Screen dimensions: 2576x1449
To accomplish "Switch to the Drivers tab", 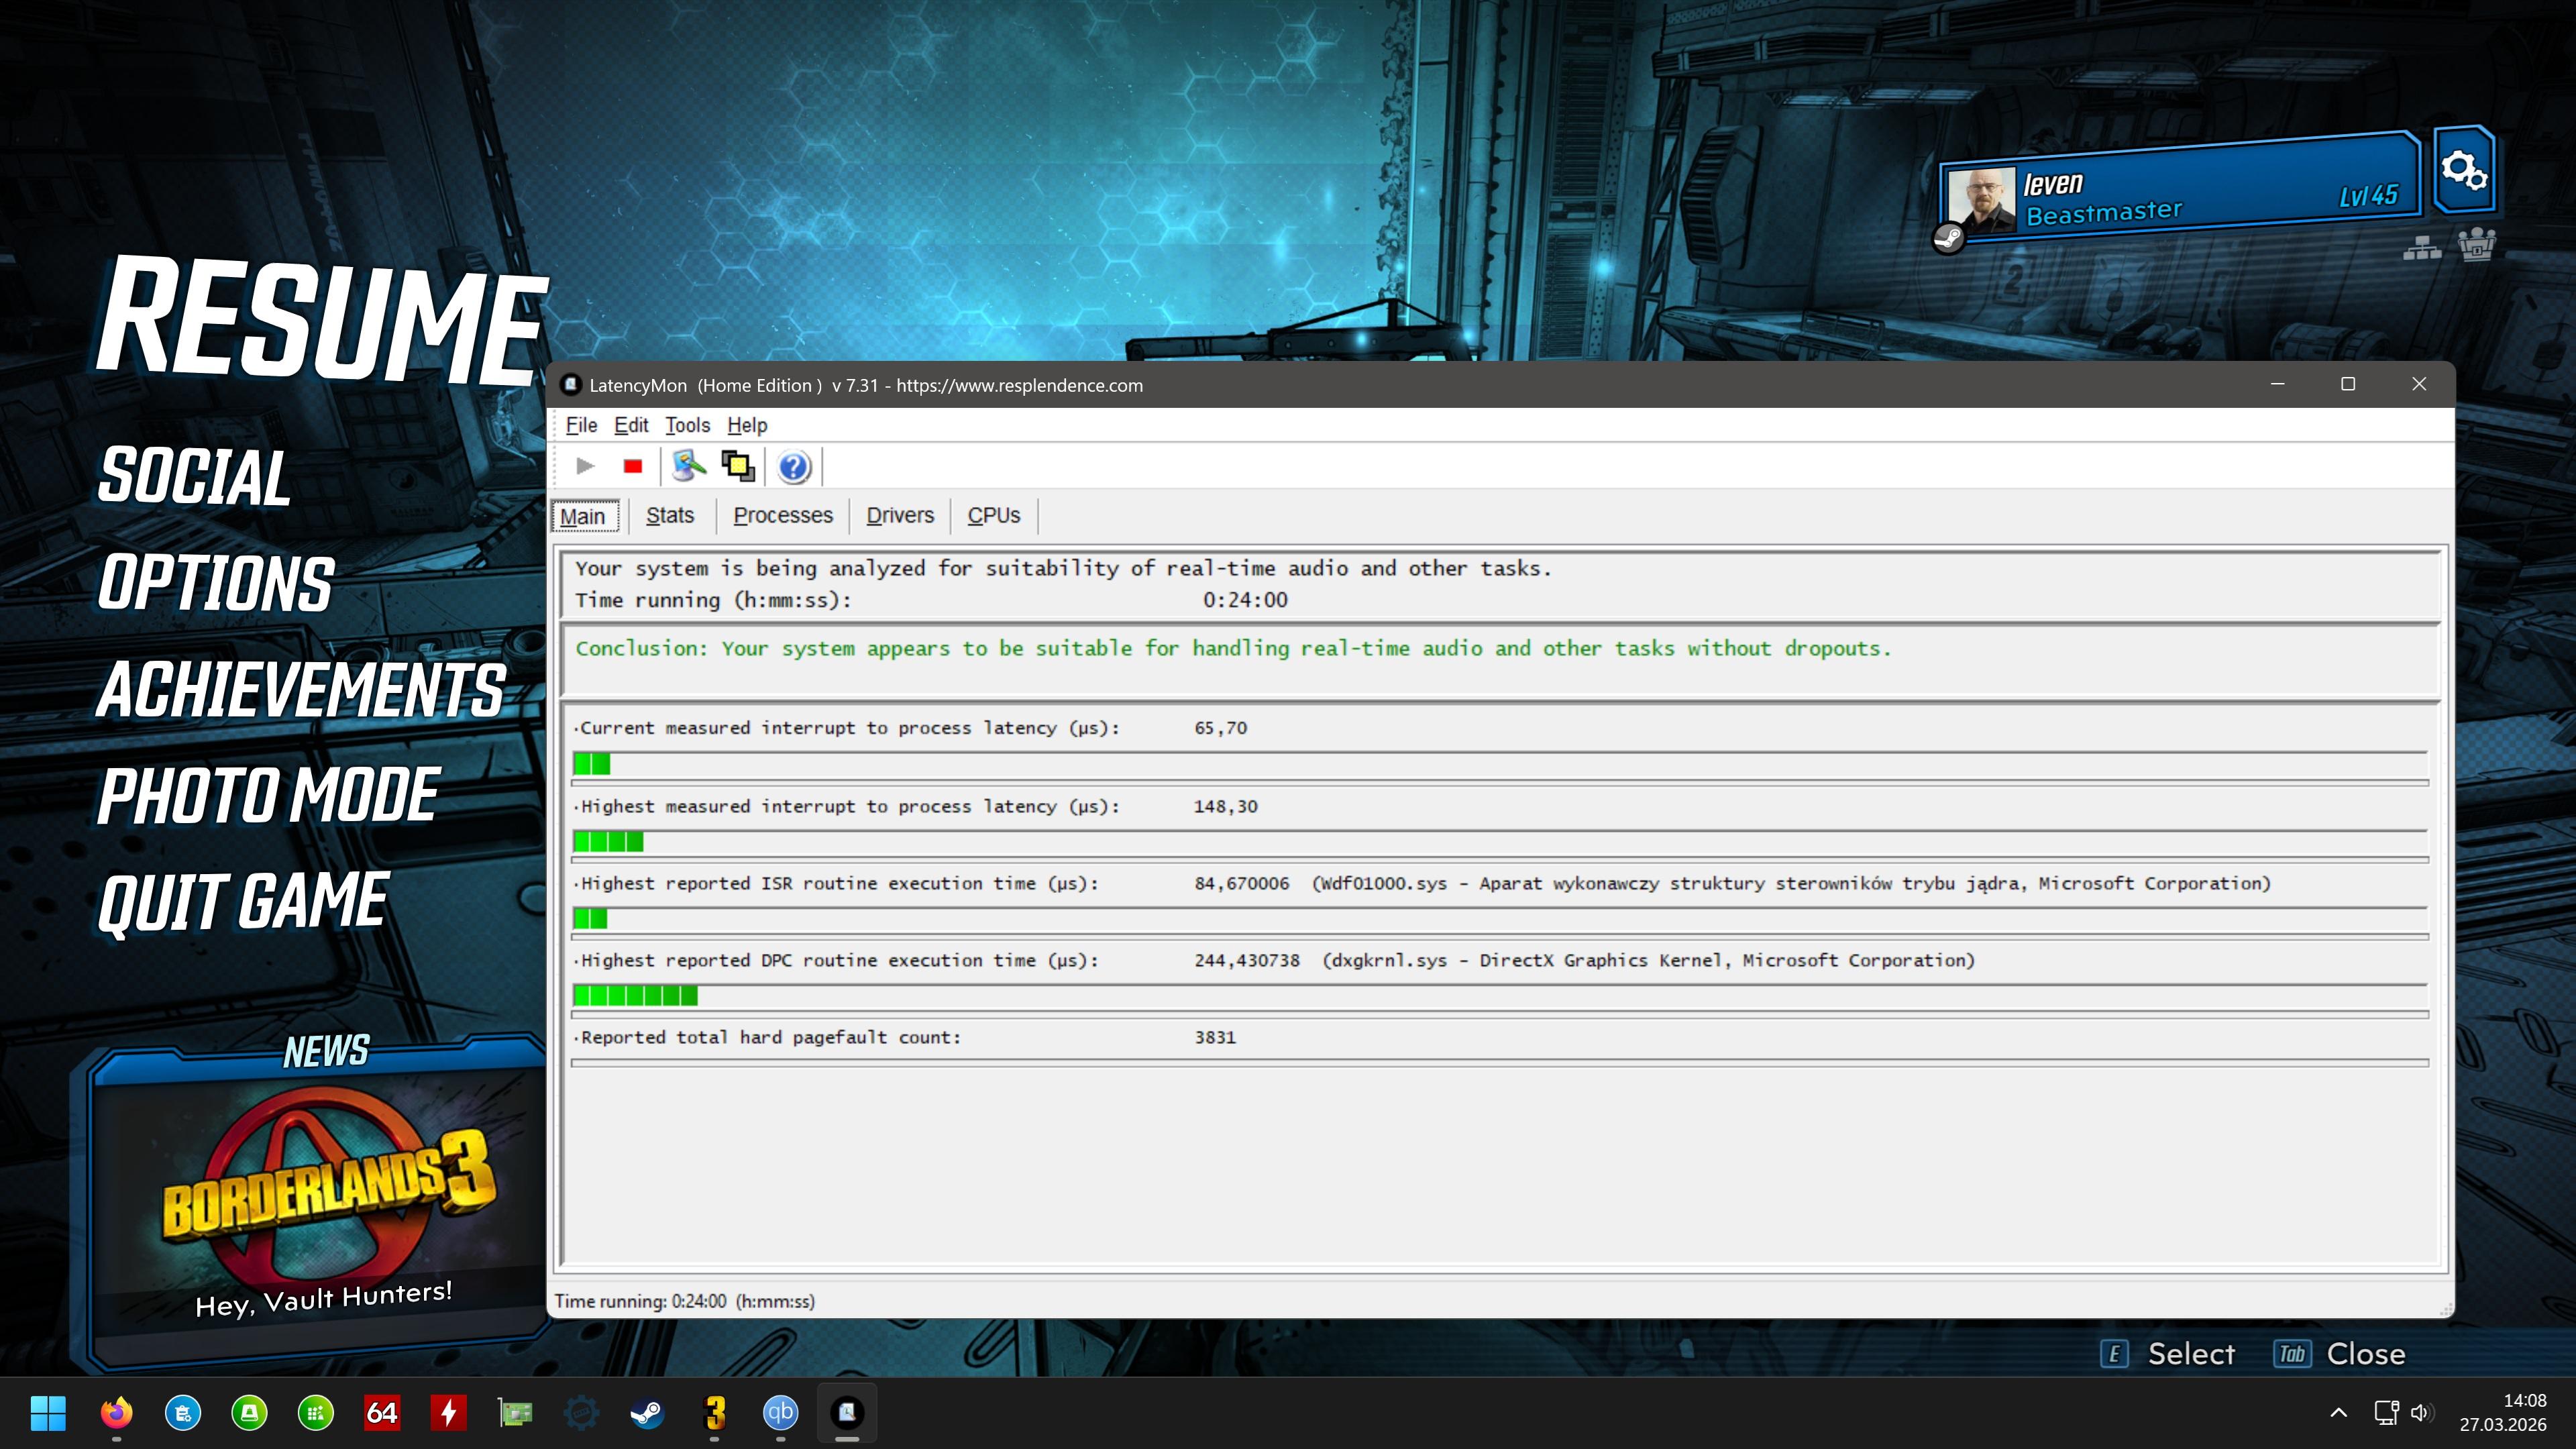I will tap(899, 516).
